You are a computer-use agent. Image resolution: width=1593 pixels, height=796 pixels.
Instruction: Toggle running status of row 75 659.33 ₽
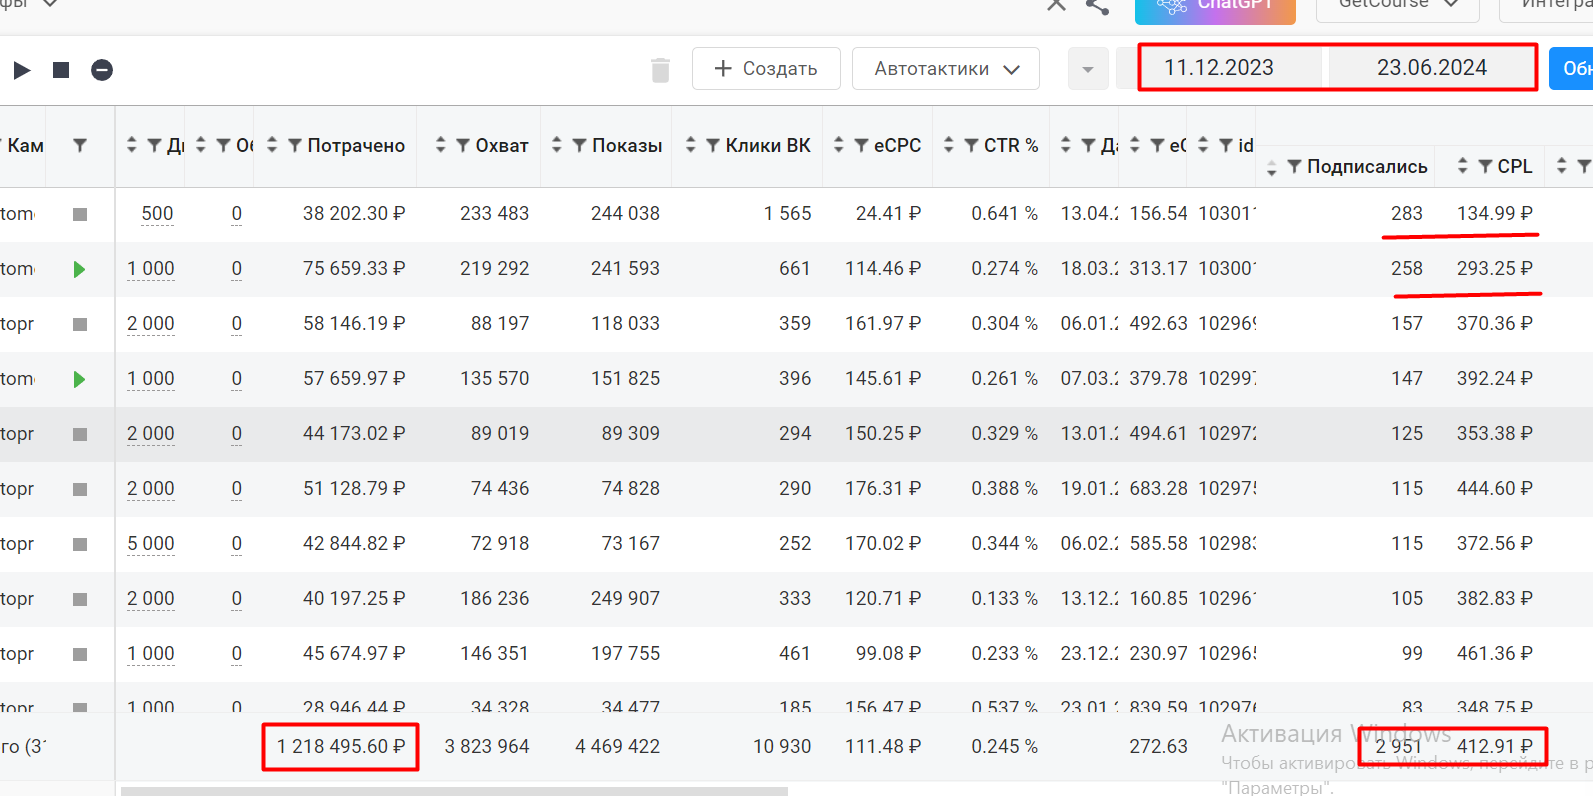click(80, 269)
